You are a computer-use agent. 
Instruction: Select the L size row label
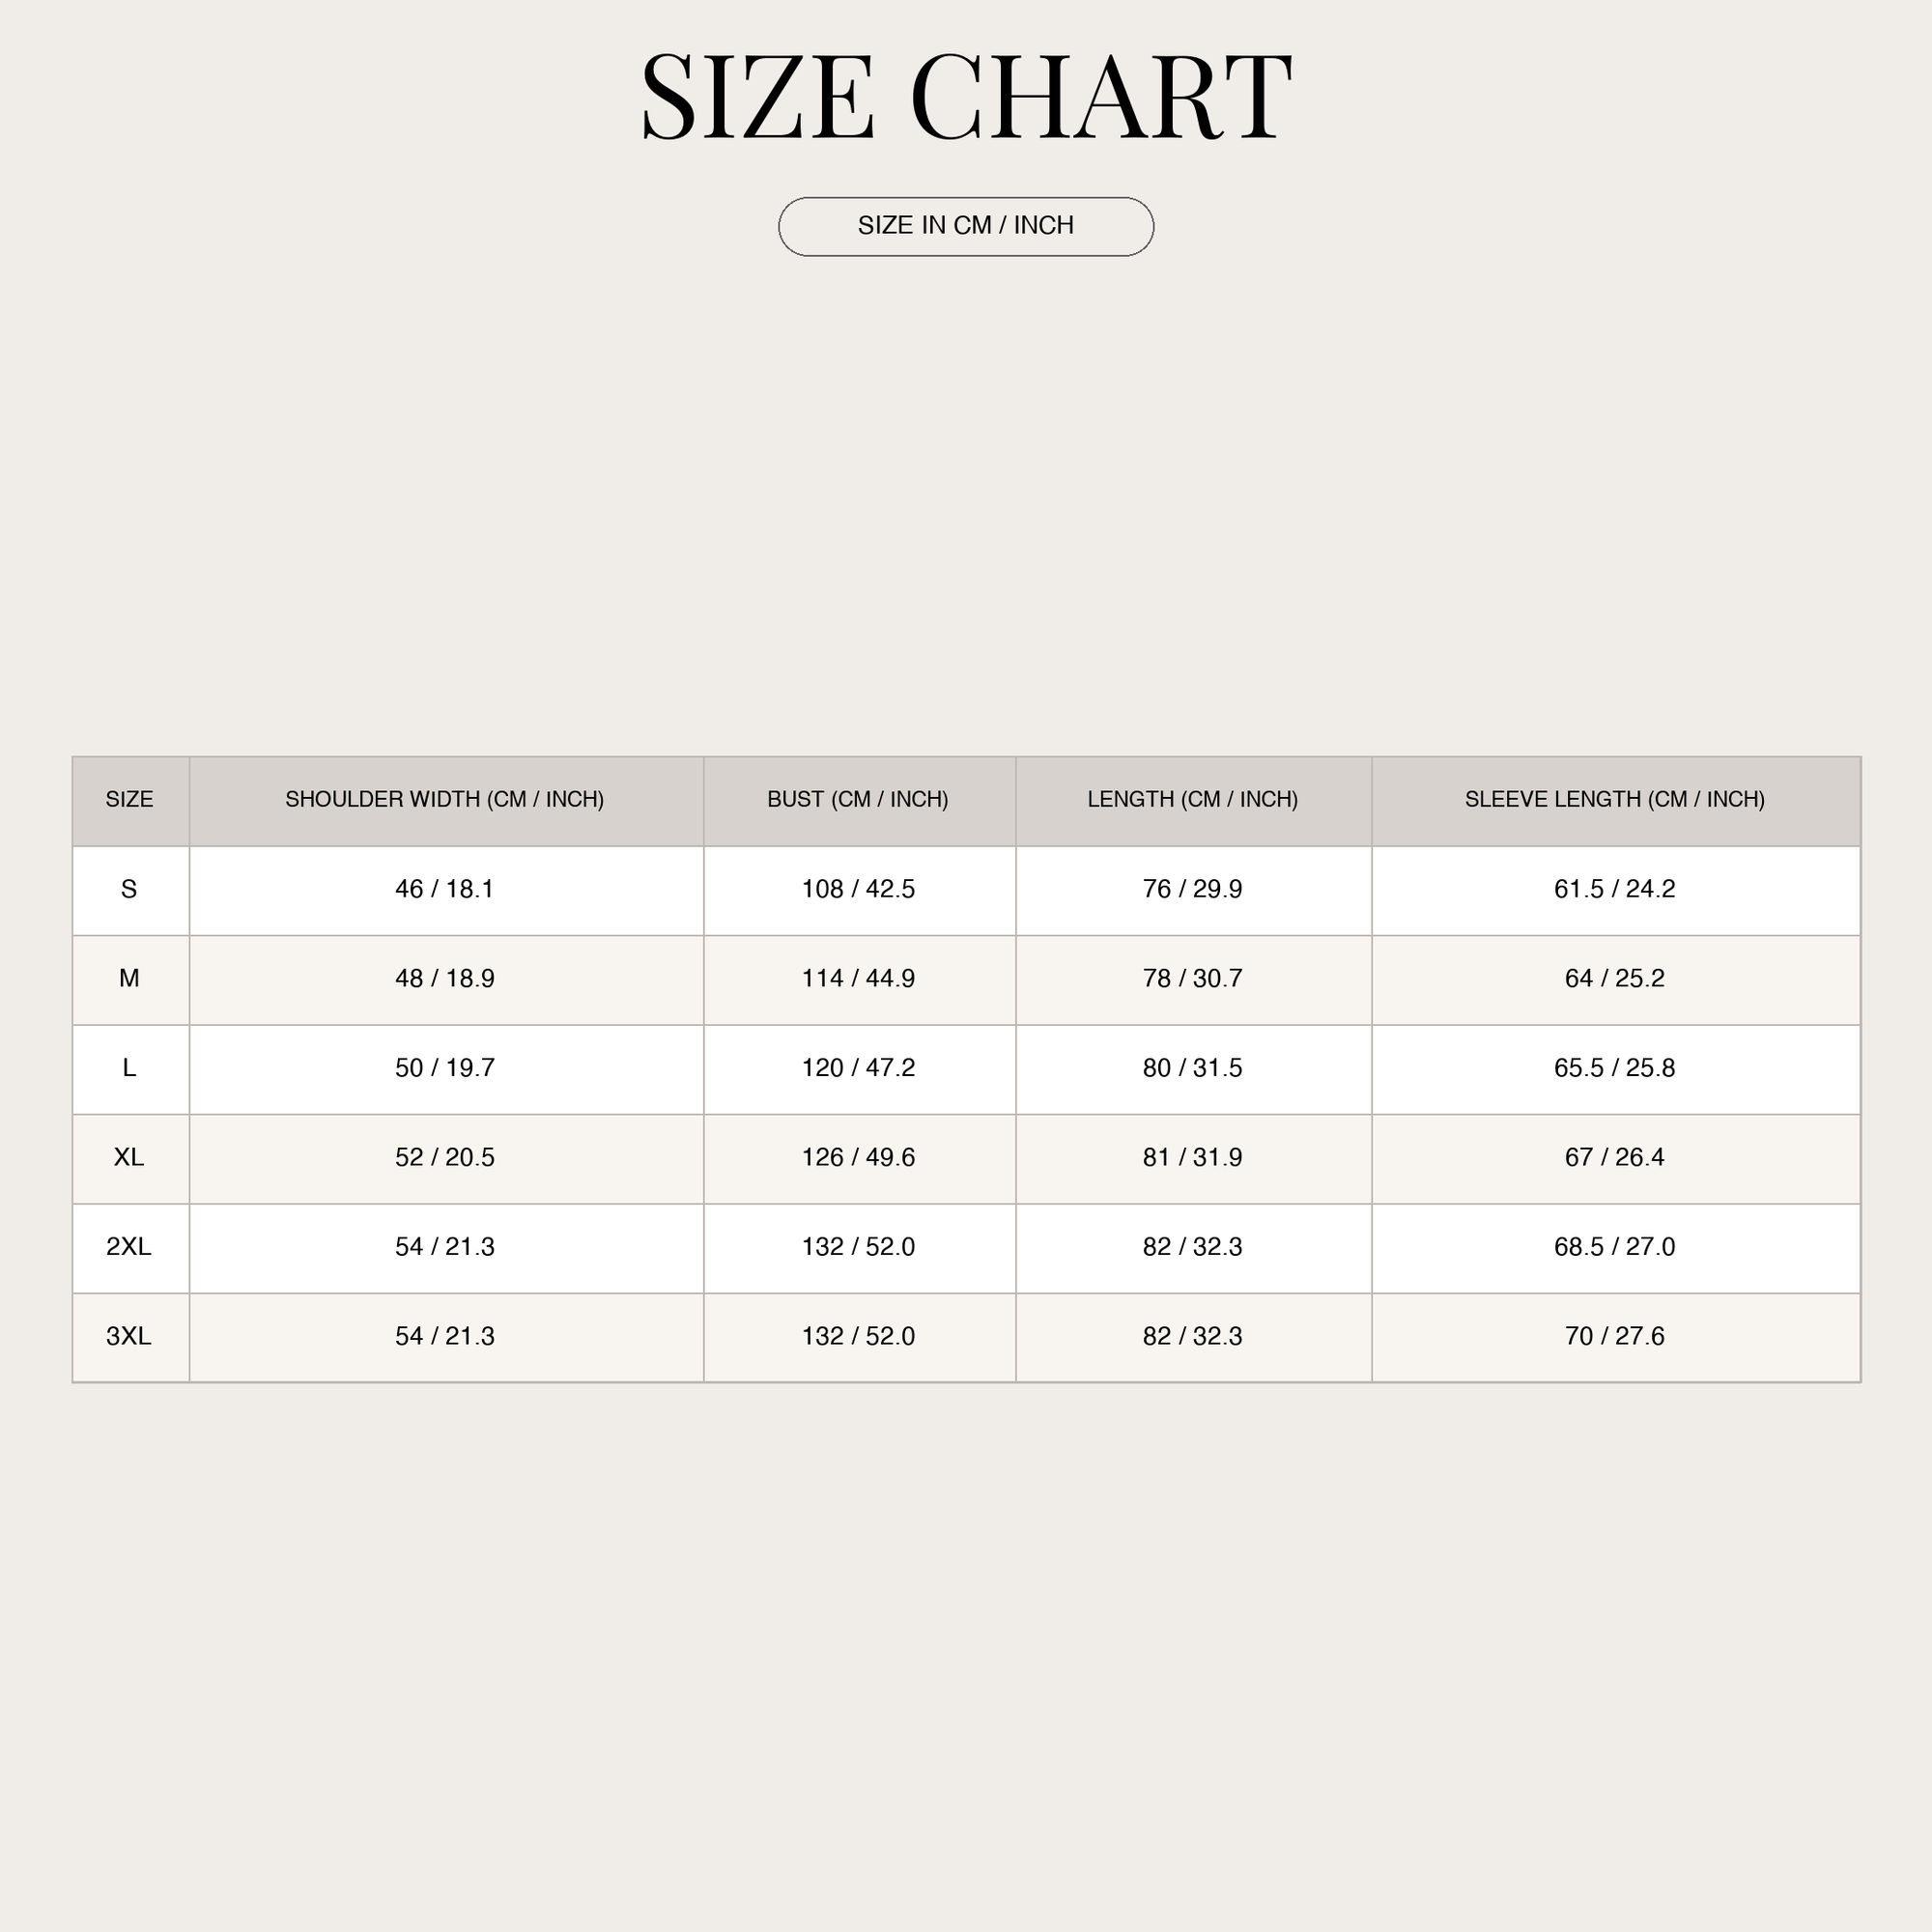coord(130,1069)
